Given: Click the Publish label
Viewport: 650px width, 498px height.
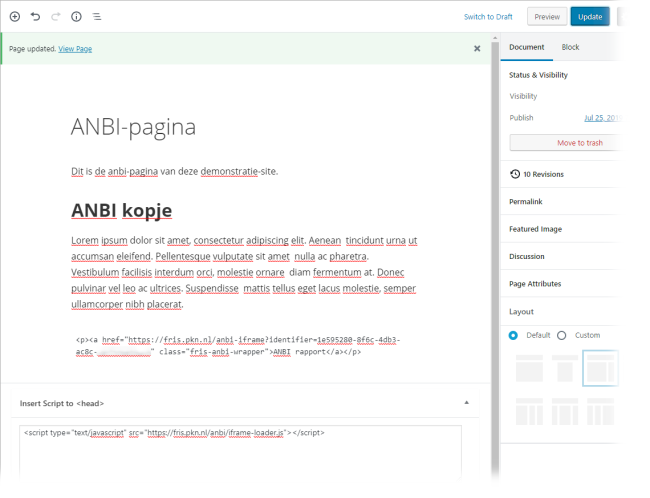Looking at the screenshot, I should [x=521, y=118].
